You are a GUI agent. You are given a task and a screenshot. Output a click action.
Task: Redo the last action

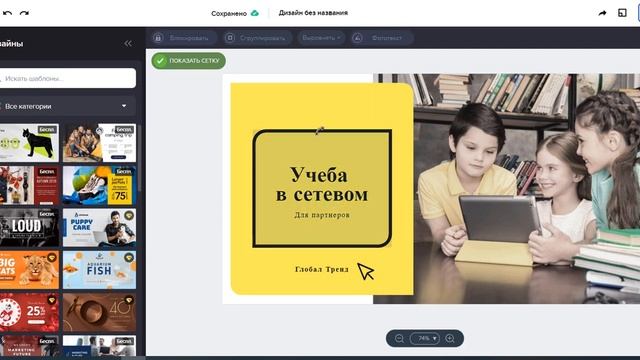[24, 13]
